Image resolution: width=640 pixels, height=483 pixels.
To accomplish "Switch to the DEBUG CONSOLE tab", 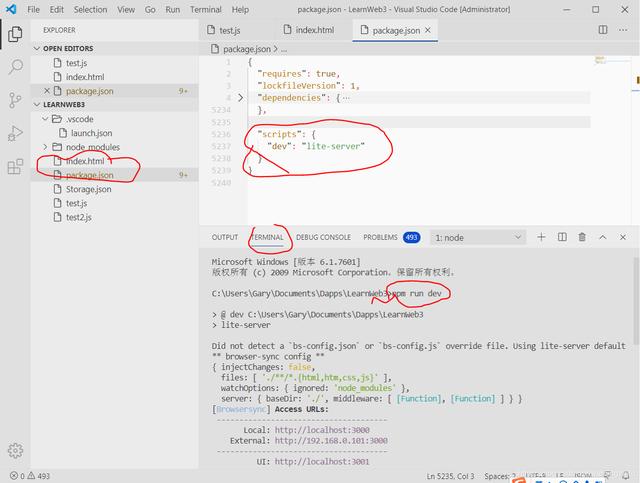I will click(323, 237).
